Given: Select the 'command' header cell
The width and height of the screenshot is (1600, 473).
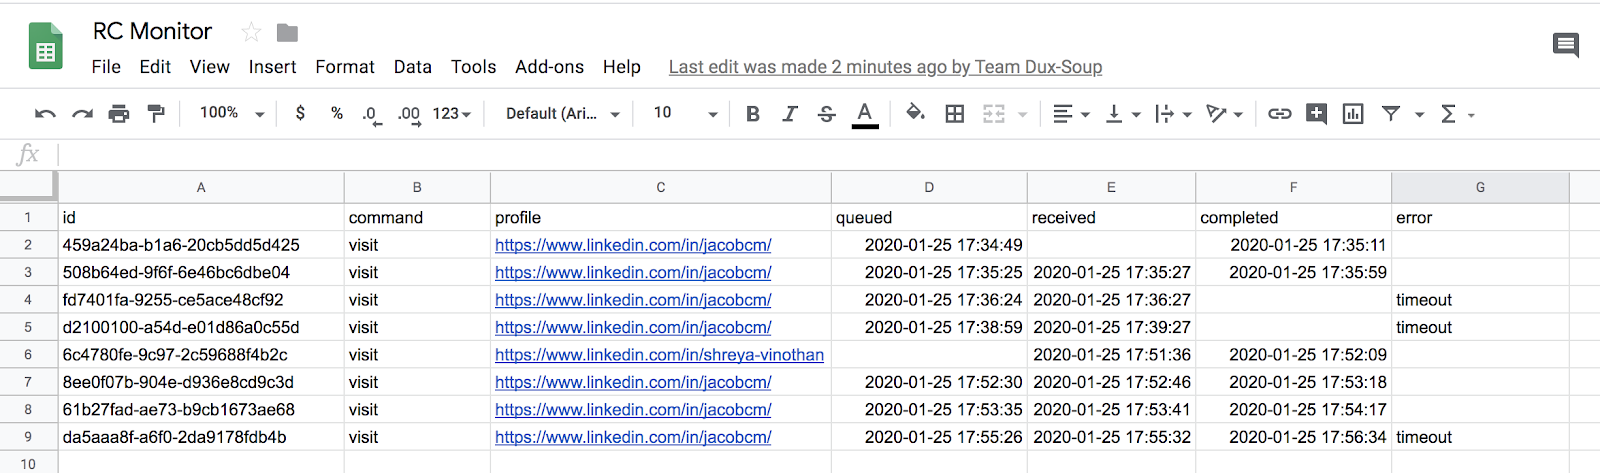Looking at the screenshot, I should click(417, 218).
